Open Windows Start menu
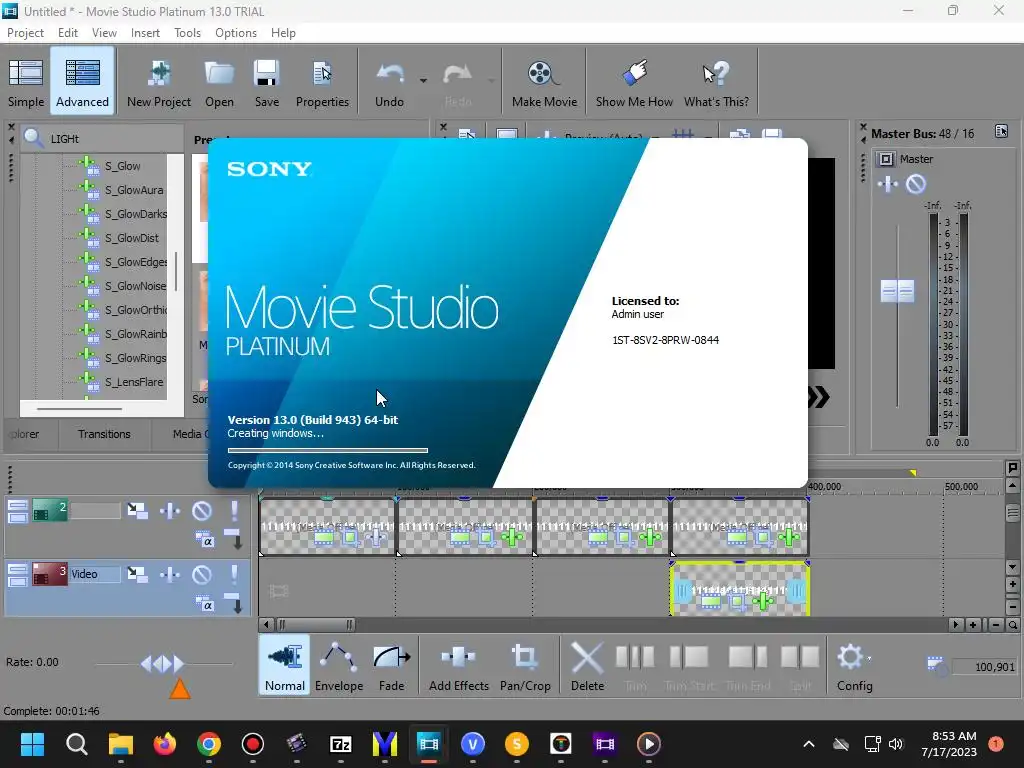The width and height of the screenshot is (1024, 768). pyautogui.click(x=32, y=744)
